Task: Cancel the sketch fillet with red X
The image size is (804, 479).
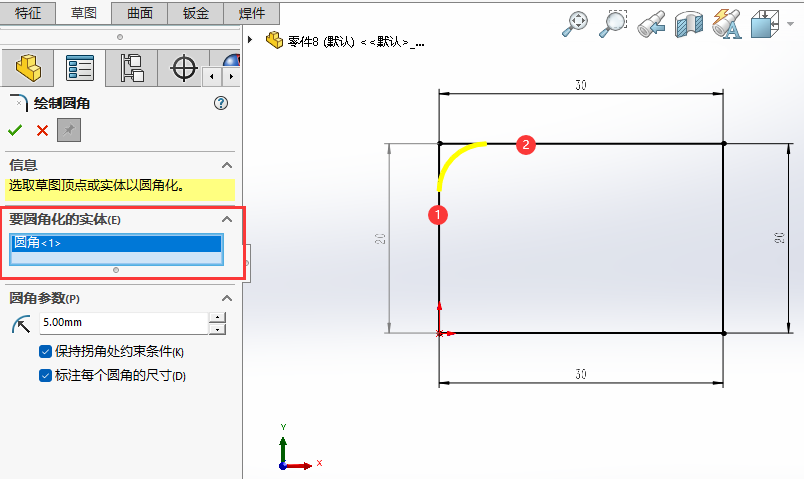Action: tap(43, 130)
